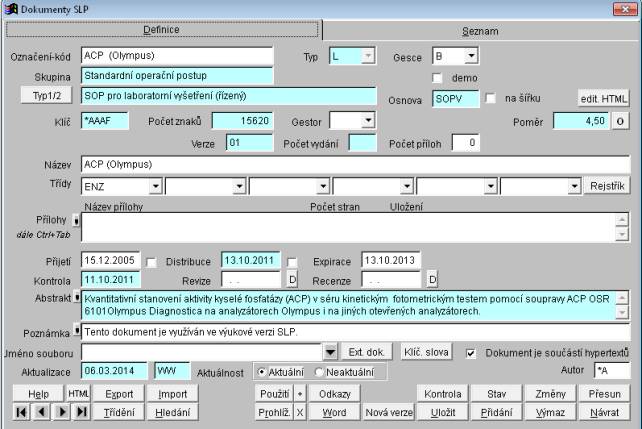The width and height of the screenshot is (642, 429).
Task: Toggle the 'na šířku' checkbox
Action: pyautogui.click(x=491, y=98)
